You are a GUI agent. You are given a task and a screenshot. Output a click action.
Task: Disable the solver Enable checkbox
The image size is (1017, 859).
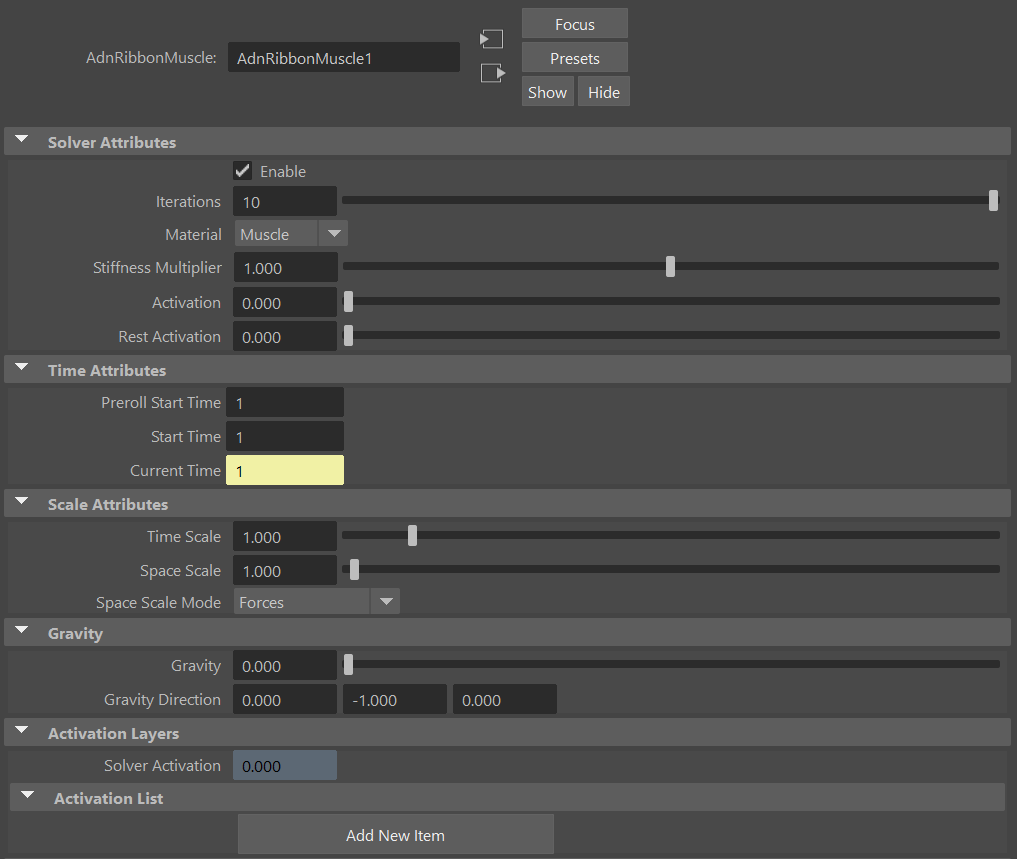click(242, 170)
